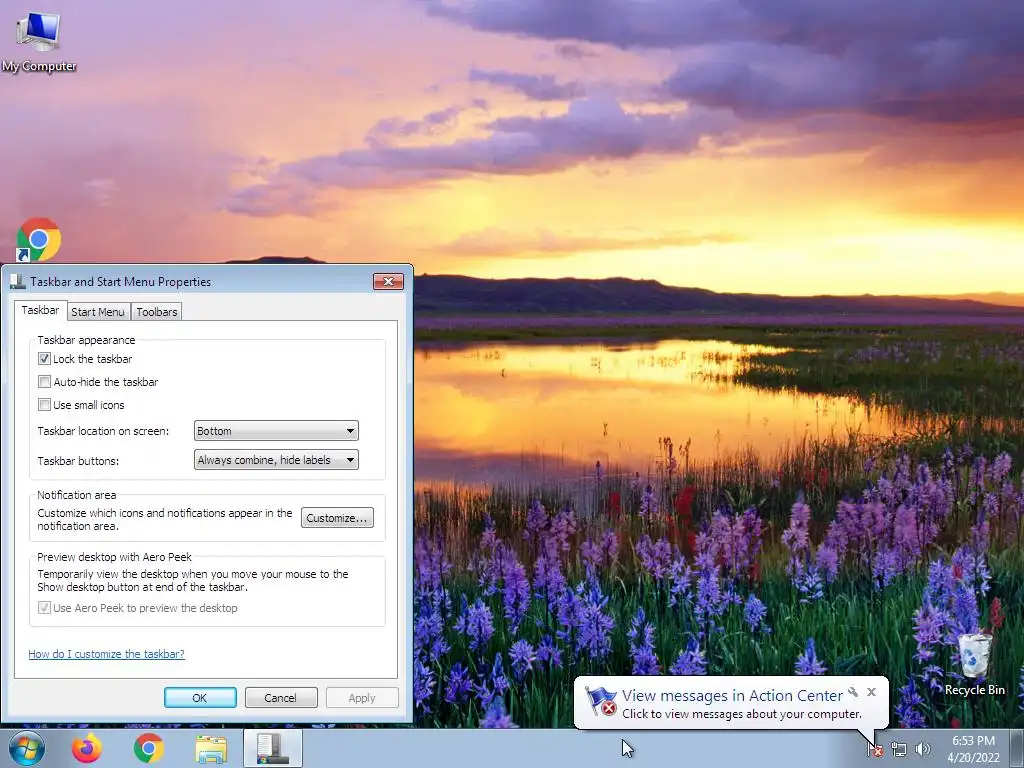
Task: Open Action Center flag tray icon
Action: 875,749
